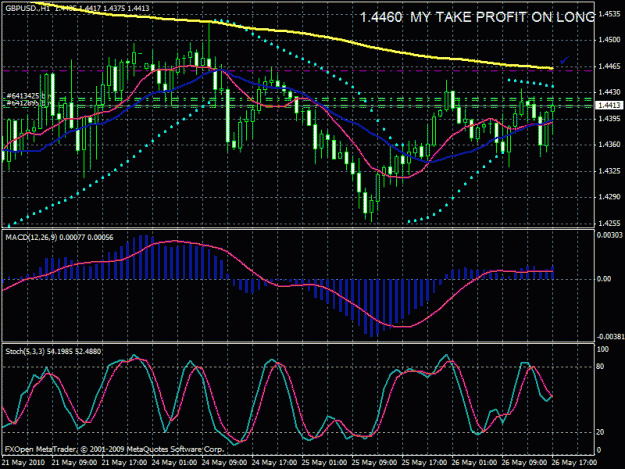Click the '26 May 09:00' time label
Image resolution: width=625 pixels, height=469 pixels.
pos(524,463)
